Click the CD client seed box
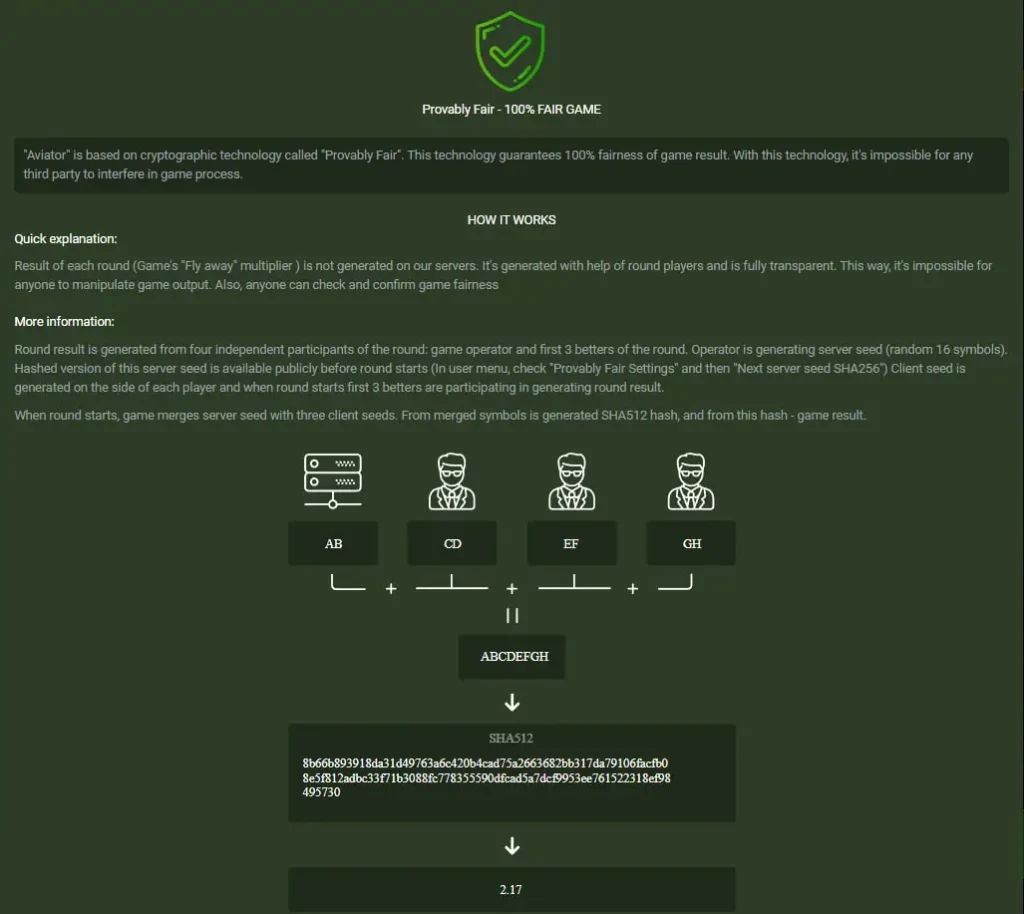The width and height of the screenshot is (1024, 914). click(452, 543)
